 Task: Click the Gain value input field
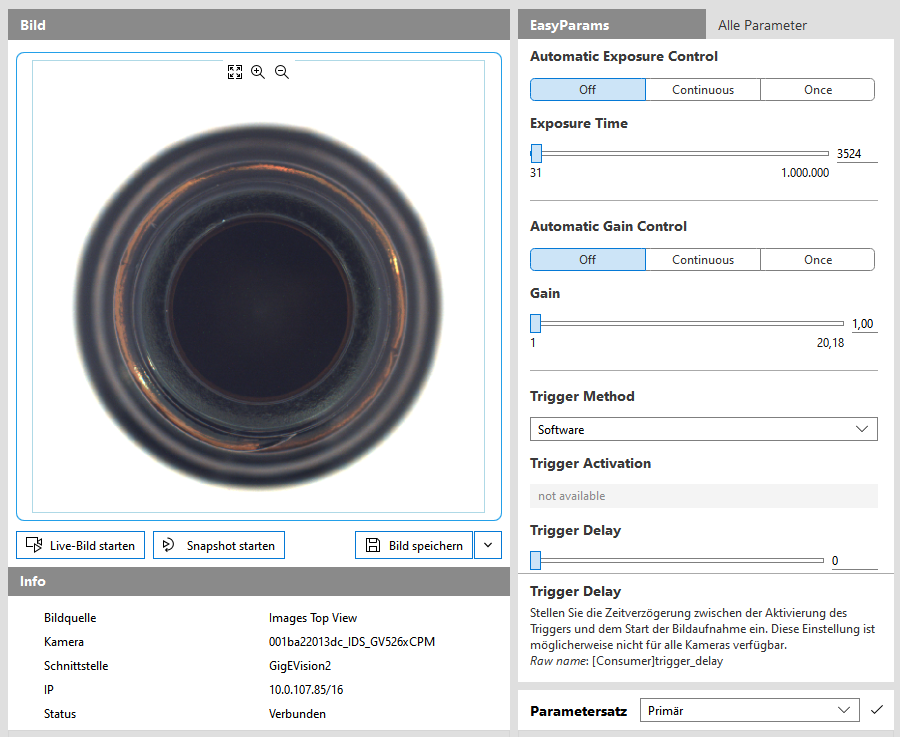click(863, 324)
